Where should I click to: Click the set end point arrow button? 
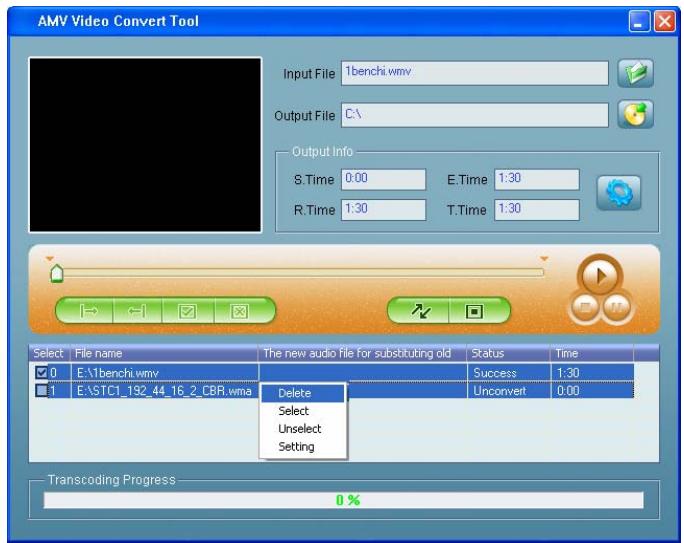[137, 311]
